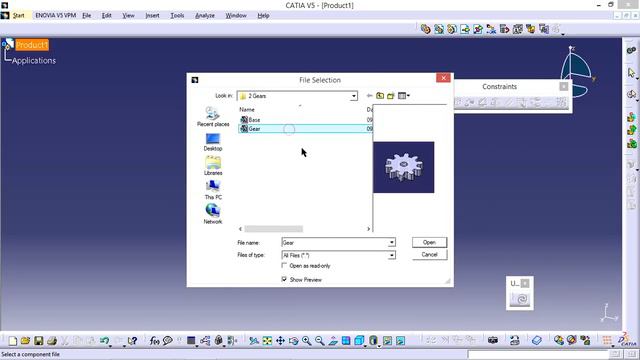This screenshot has width=640, height=360.
Task: Open the Insert menu
Action: click(x=152, y=16)
